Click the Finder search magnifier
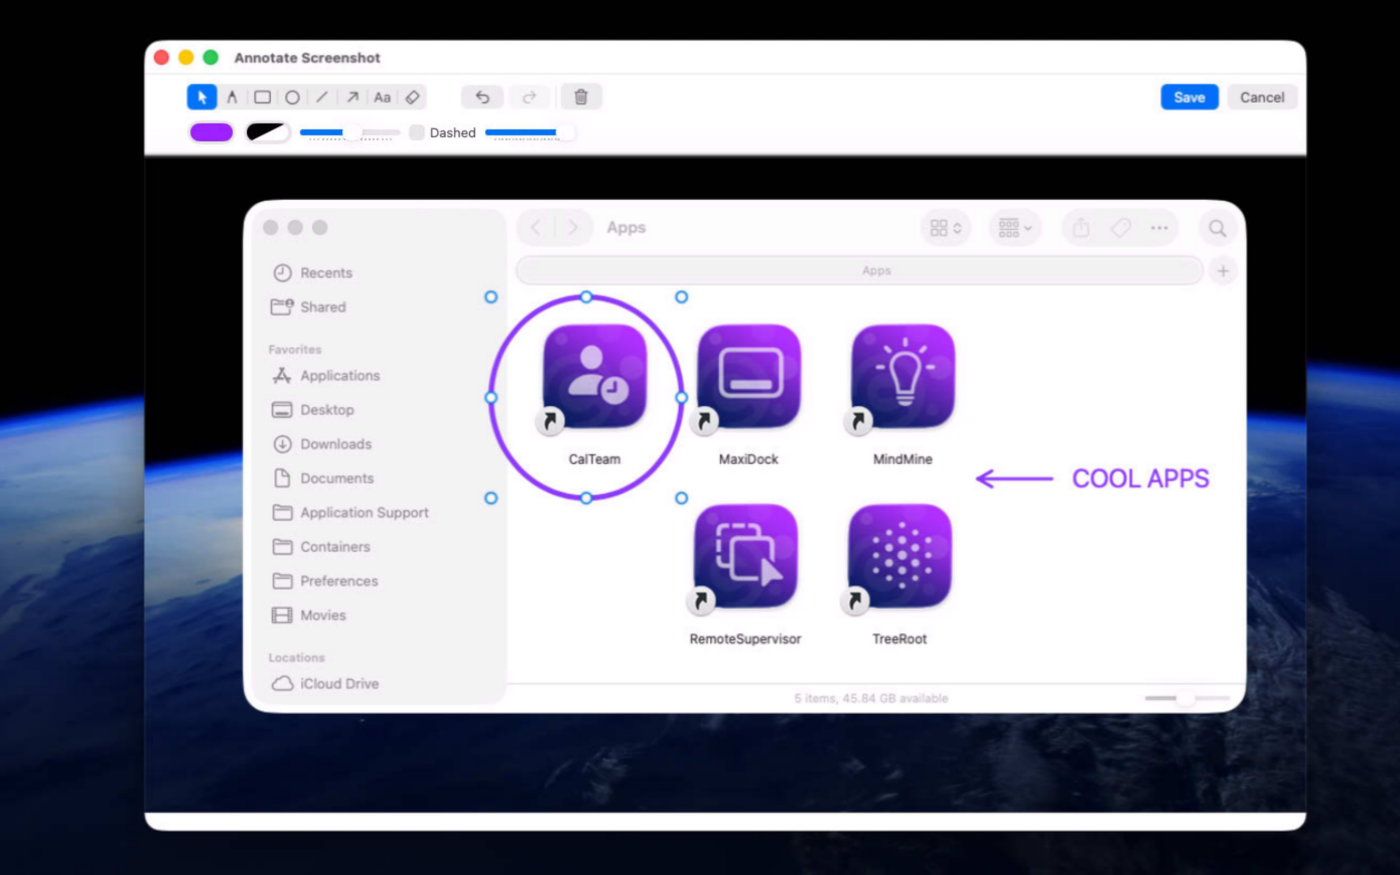This screenshot has width=1400, height=875. click(1217, 228)
